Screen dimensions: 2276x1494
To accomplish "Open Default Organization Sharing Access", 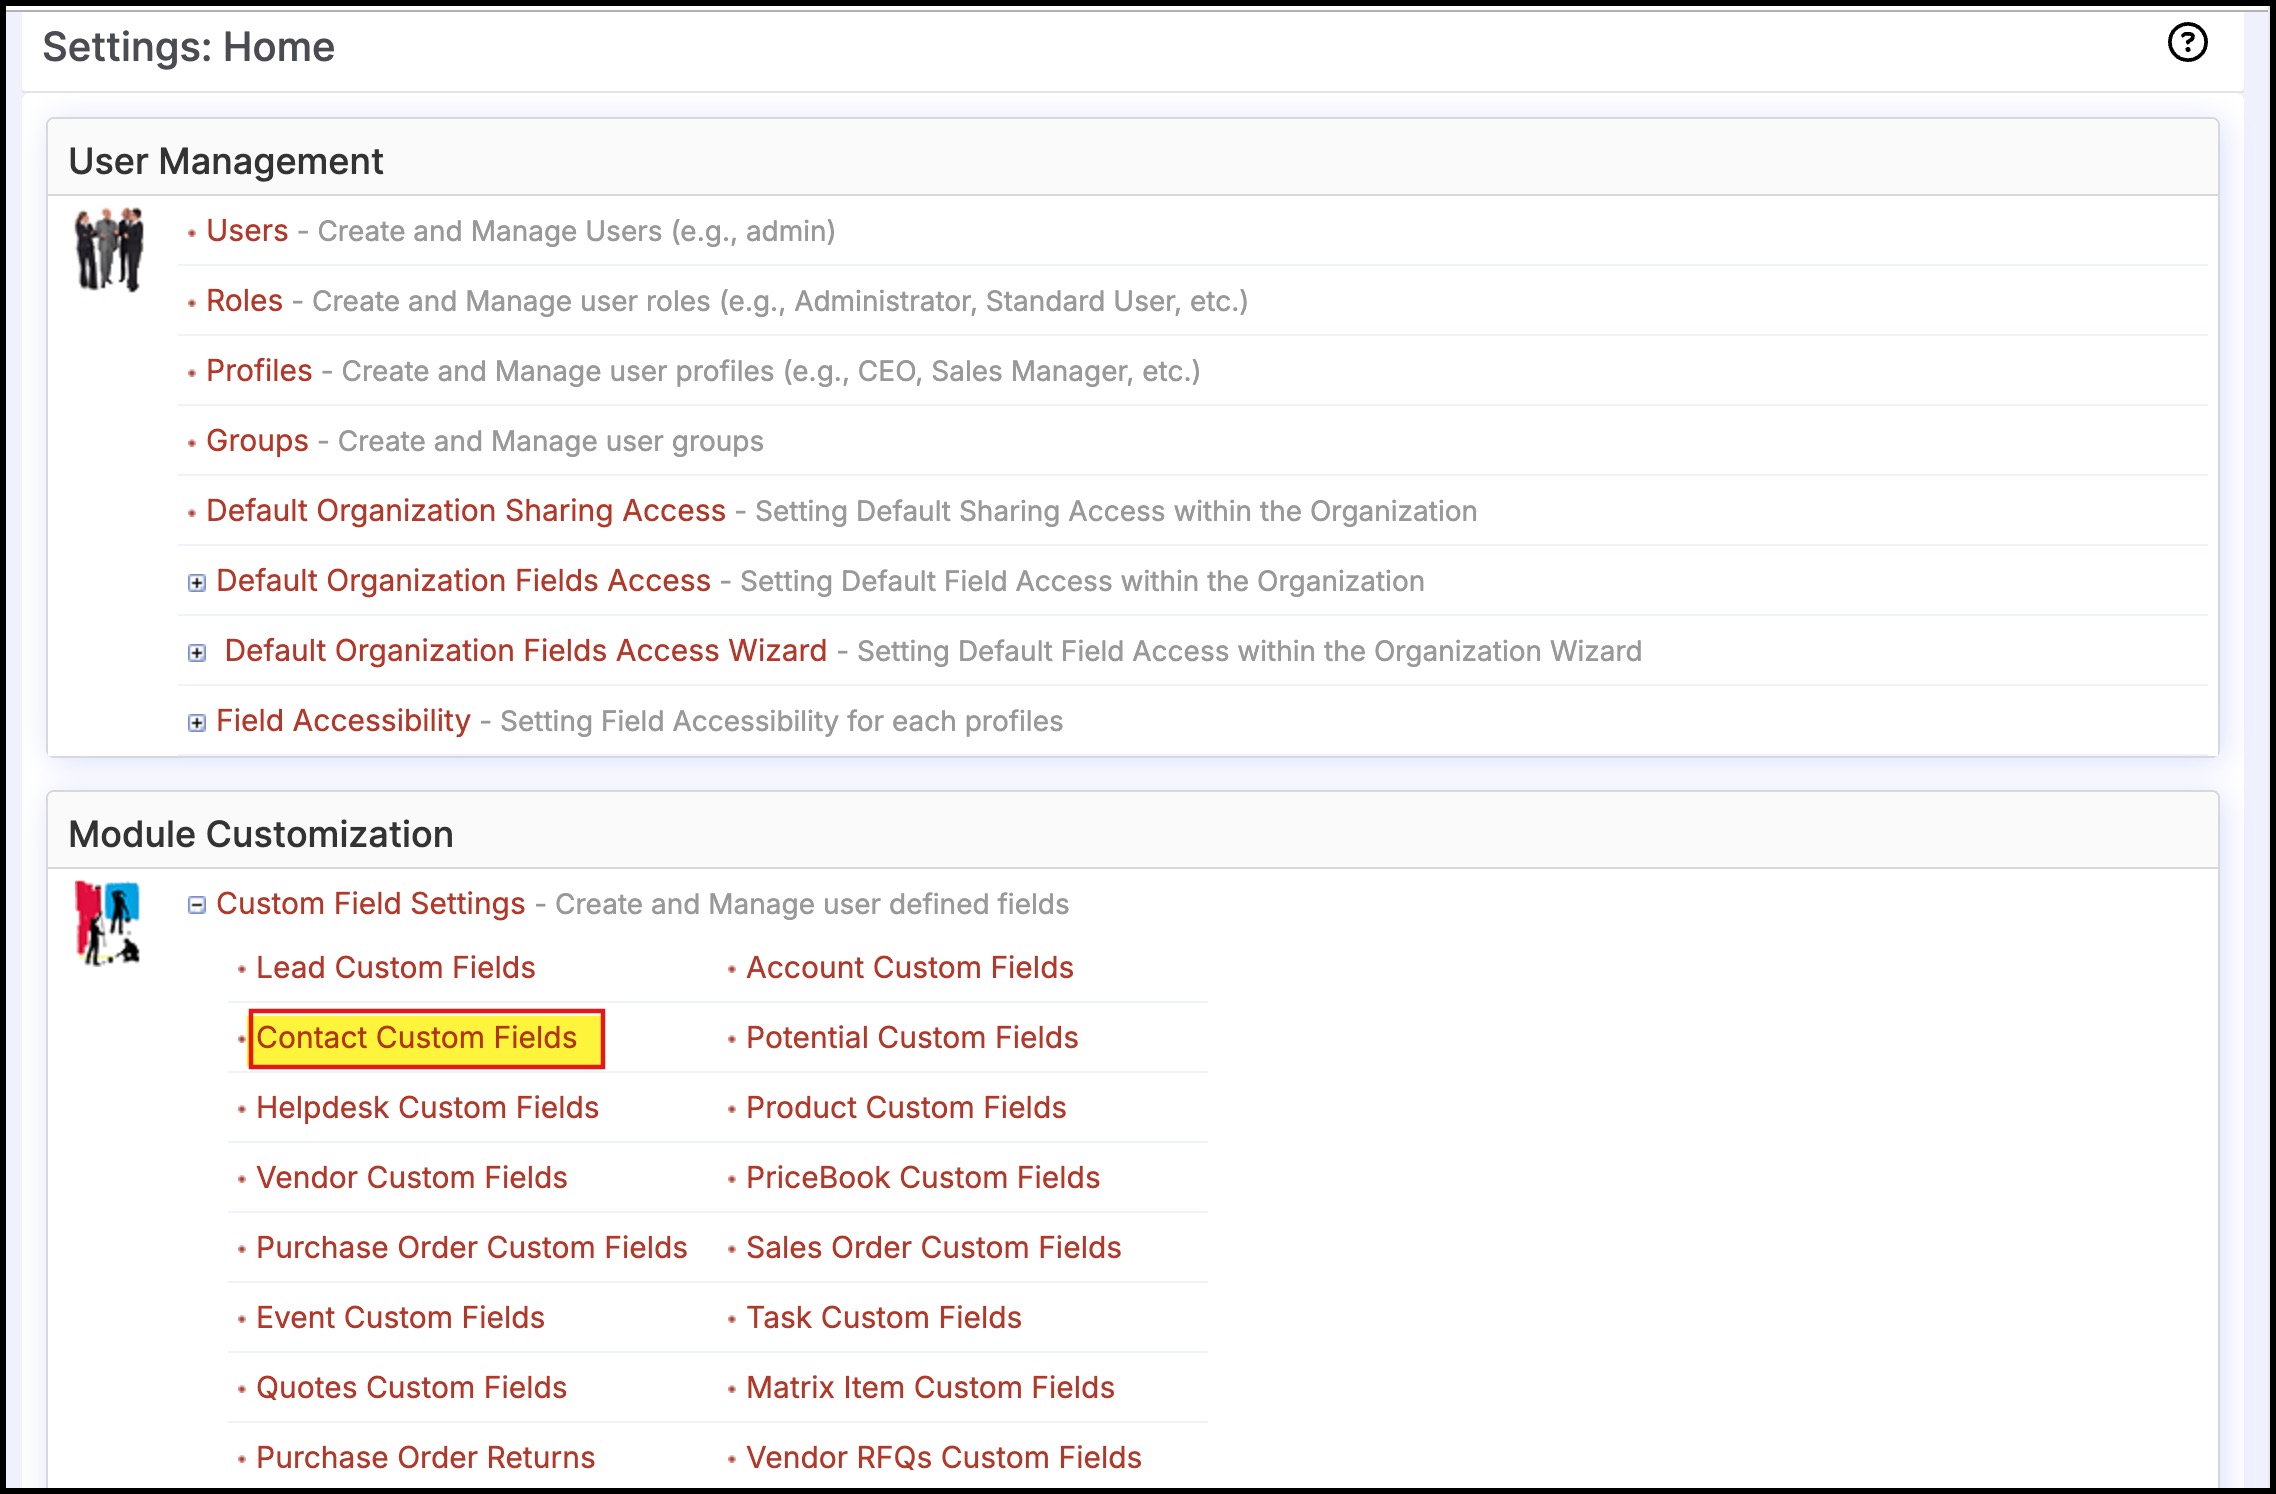I will 465,511.
